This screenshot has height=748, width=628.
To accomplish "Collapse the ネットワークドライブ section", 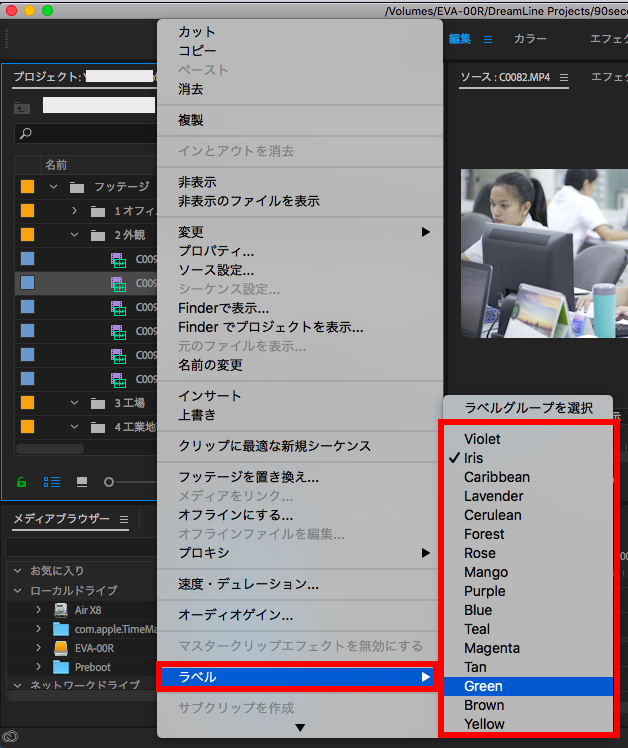I will click(18, 685).
